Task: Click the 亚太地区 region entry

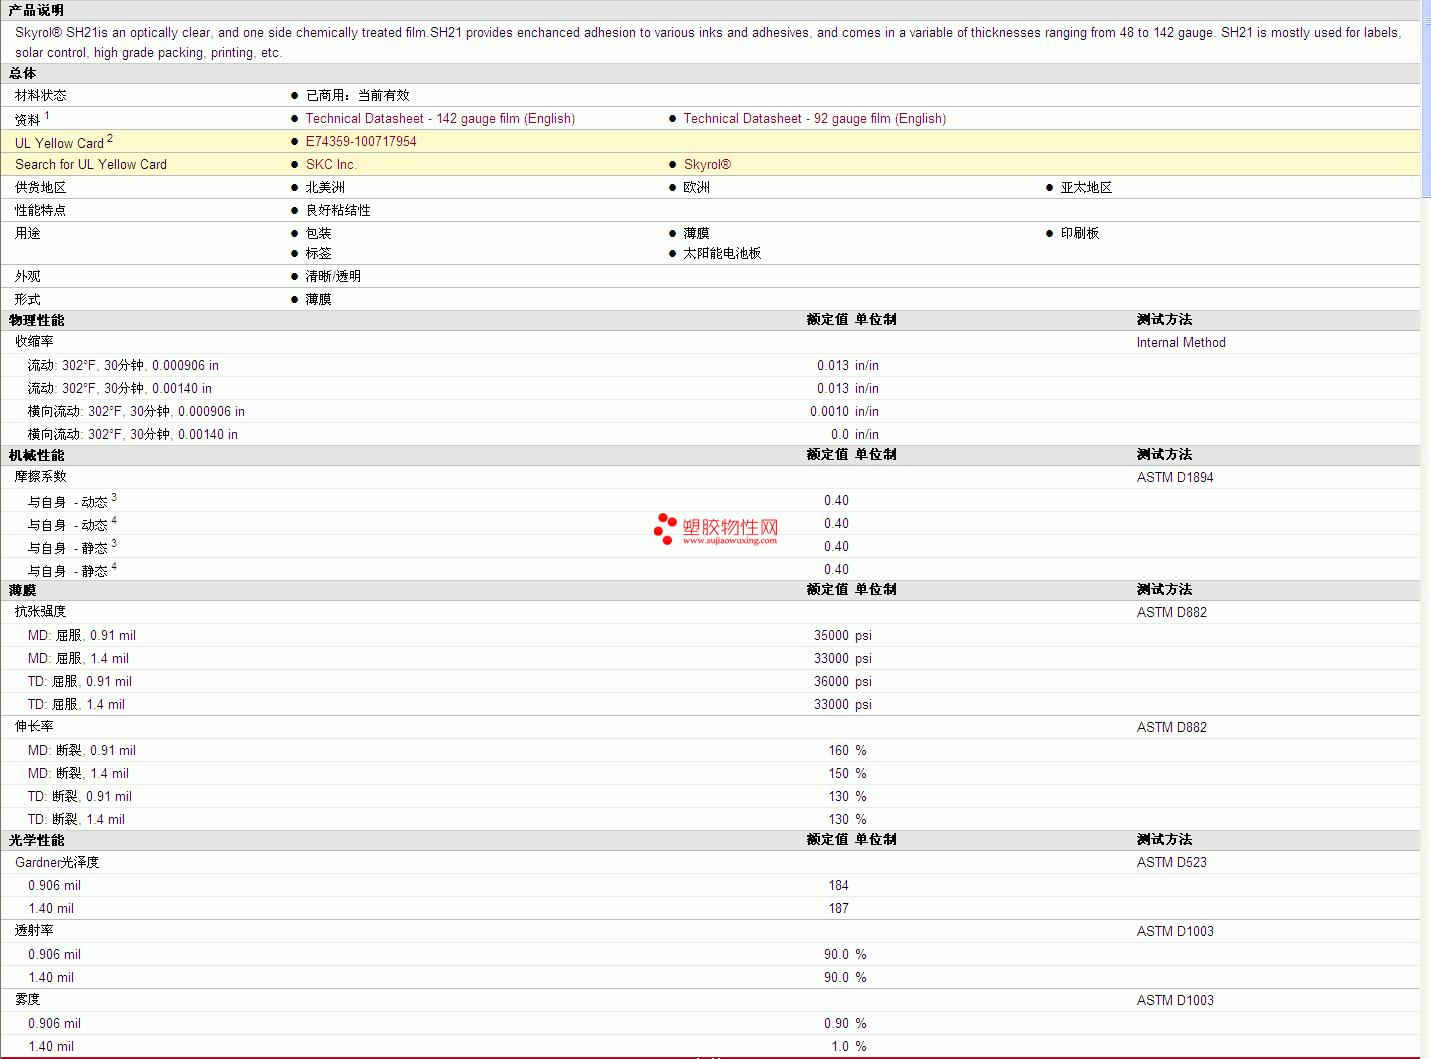Action: pos(1086,188)
